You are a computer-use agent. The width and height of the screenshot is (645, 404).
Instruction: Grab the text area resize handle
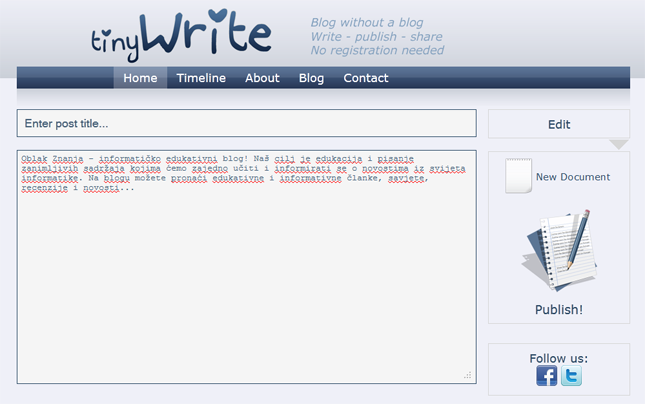[x=467, y=375]
